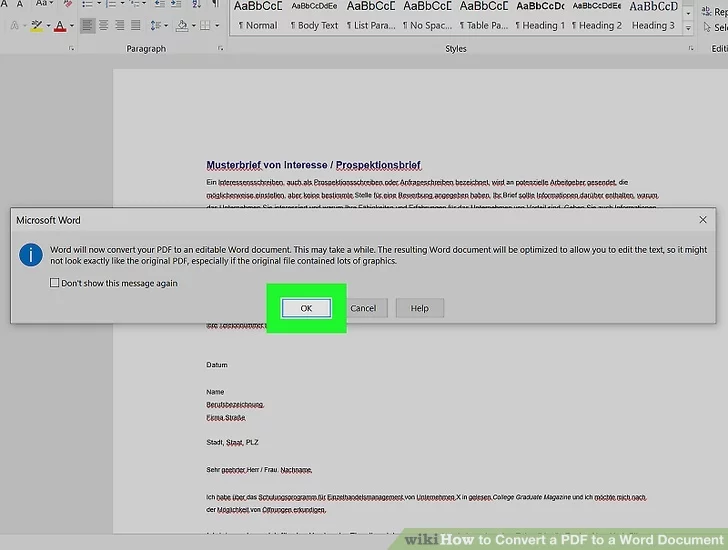The width and height of the screenshot is (728, 550).
Task: Apply the red font color
Action: pyautogui.click(x=60, y=26)
